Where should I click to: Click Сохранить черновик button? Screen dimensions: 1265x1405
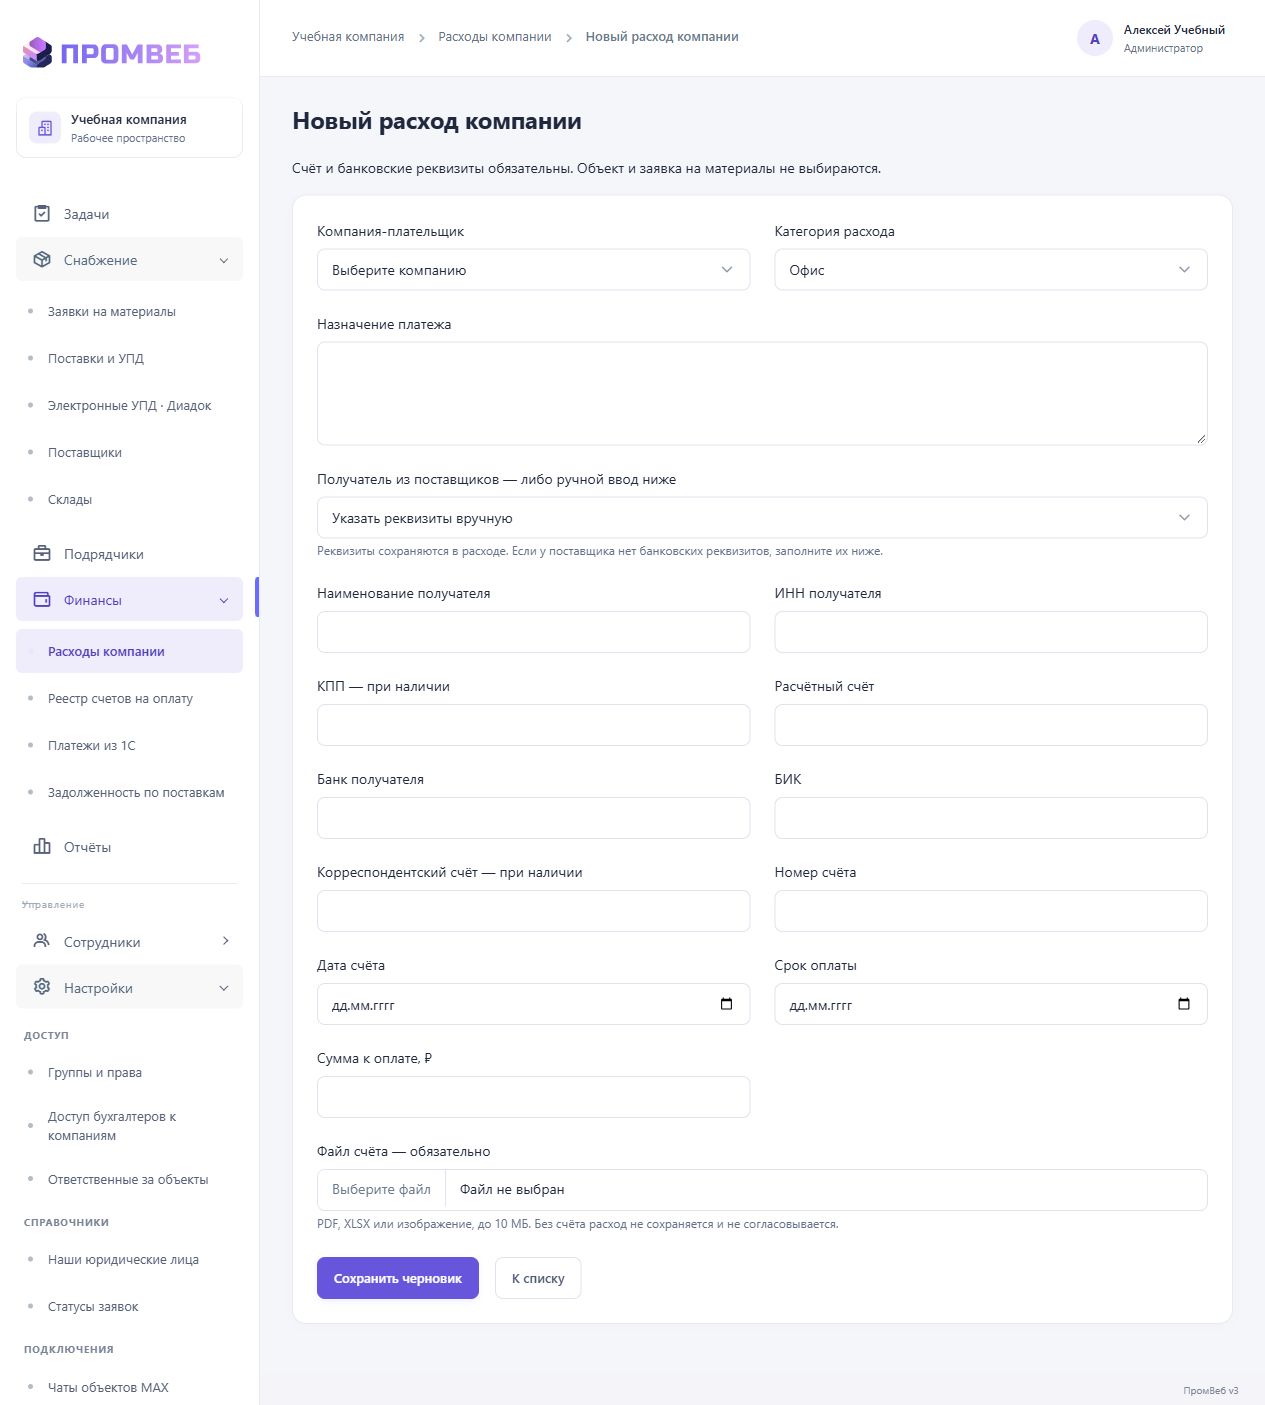(398, 1278)
